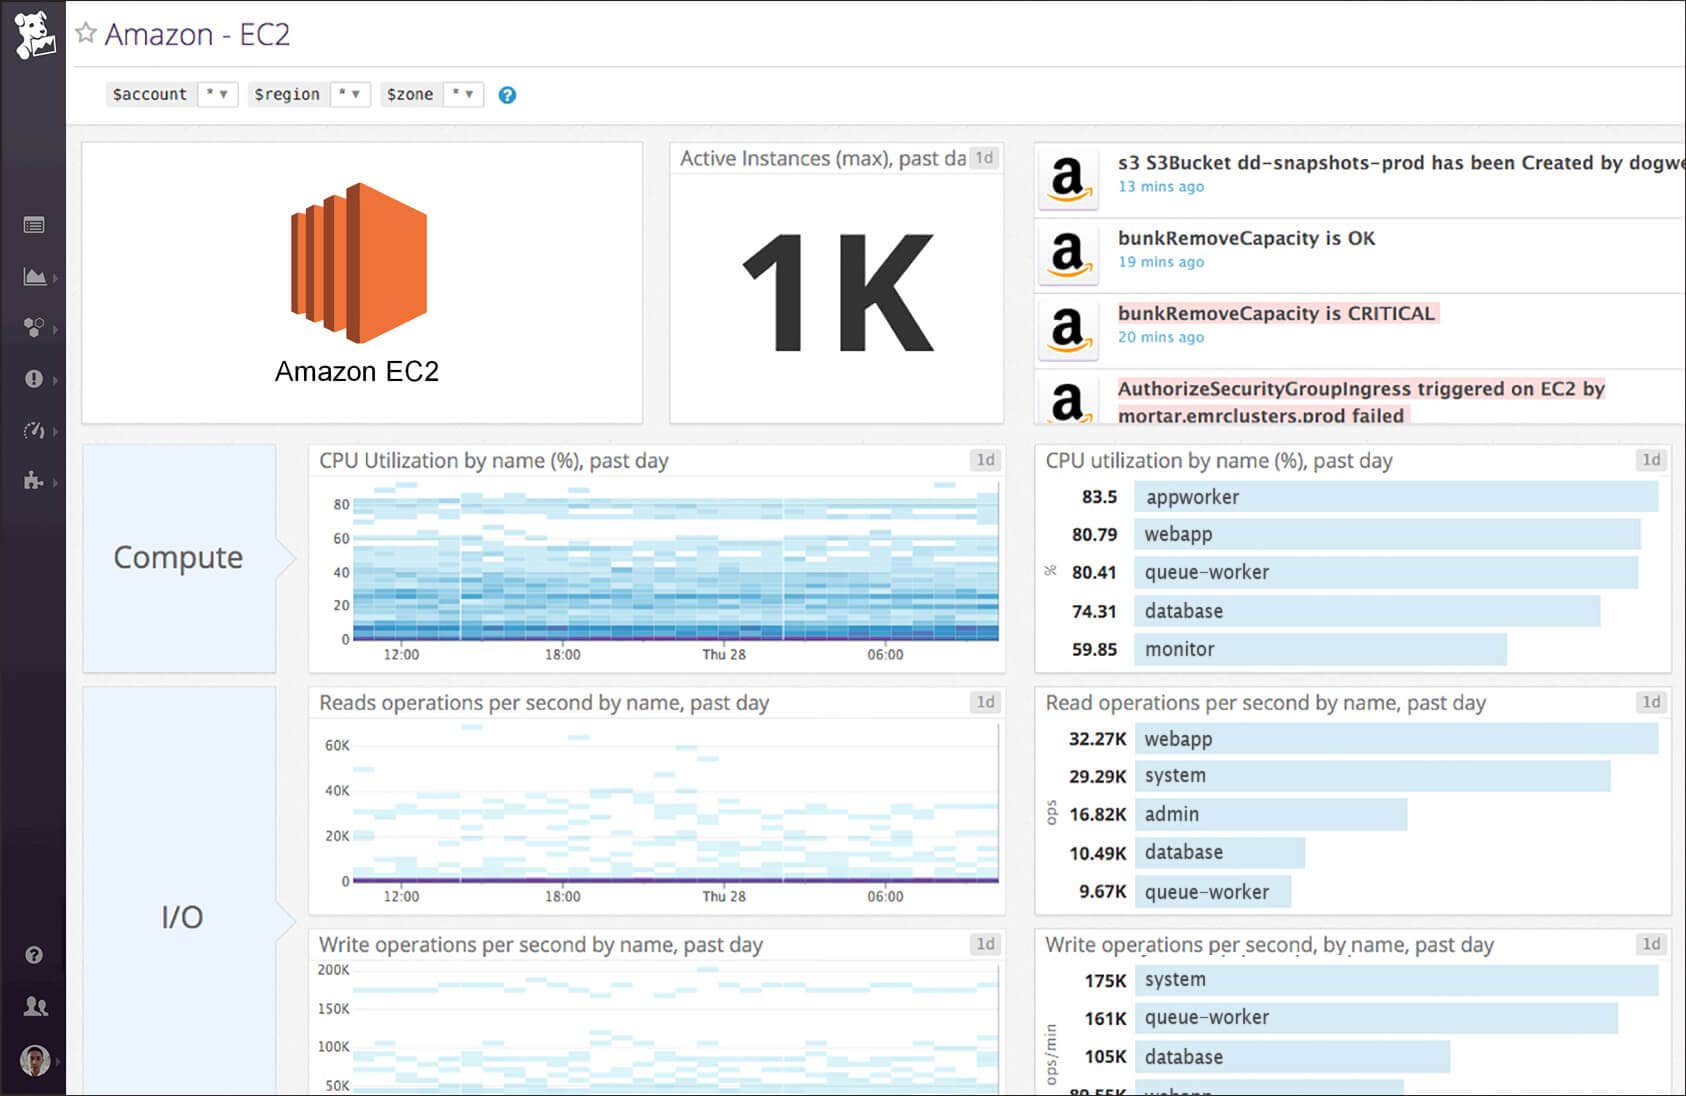Open the bunkRemoveCapacity is CRITICAL event
Image resolution: width=1686 pixels, height=1096 pixels.
click(x=1276, y=313)
